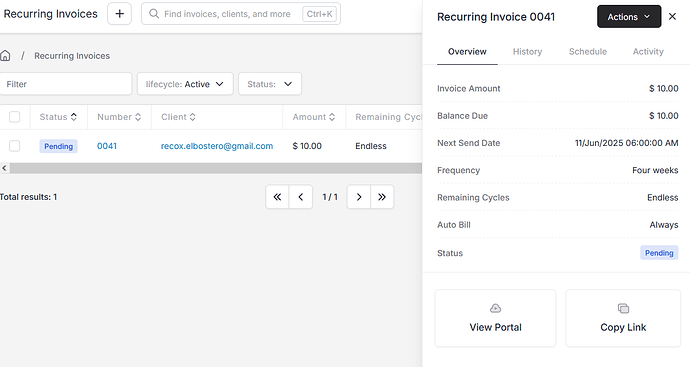Image resolution: width=690 pixels, height=367 pixels.
Task: Sort table by Number column
Action: (119, 117)
